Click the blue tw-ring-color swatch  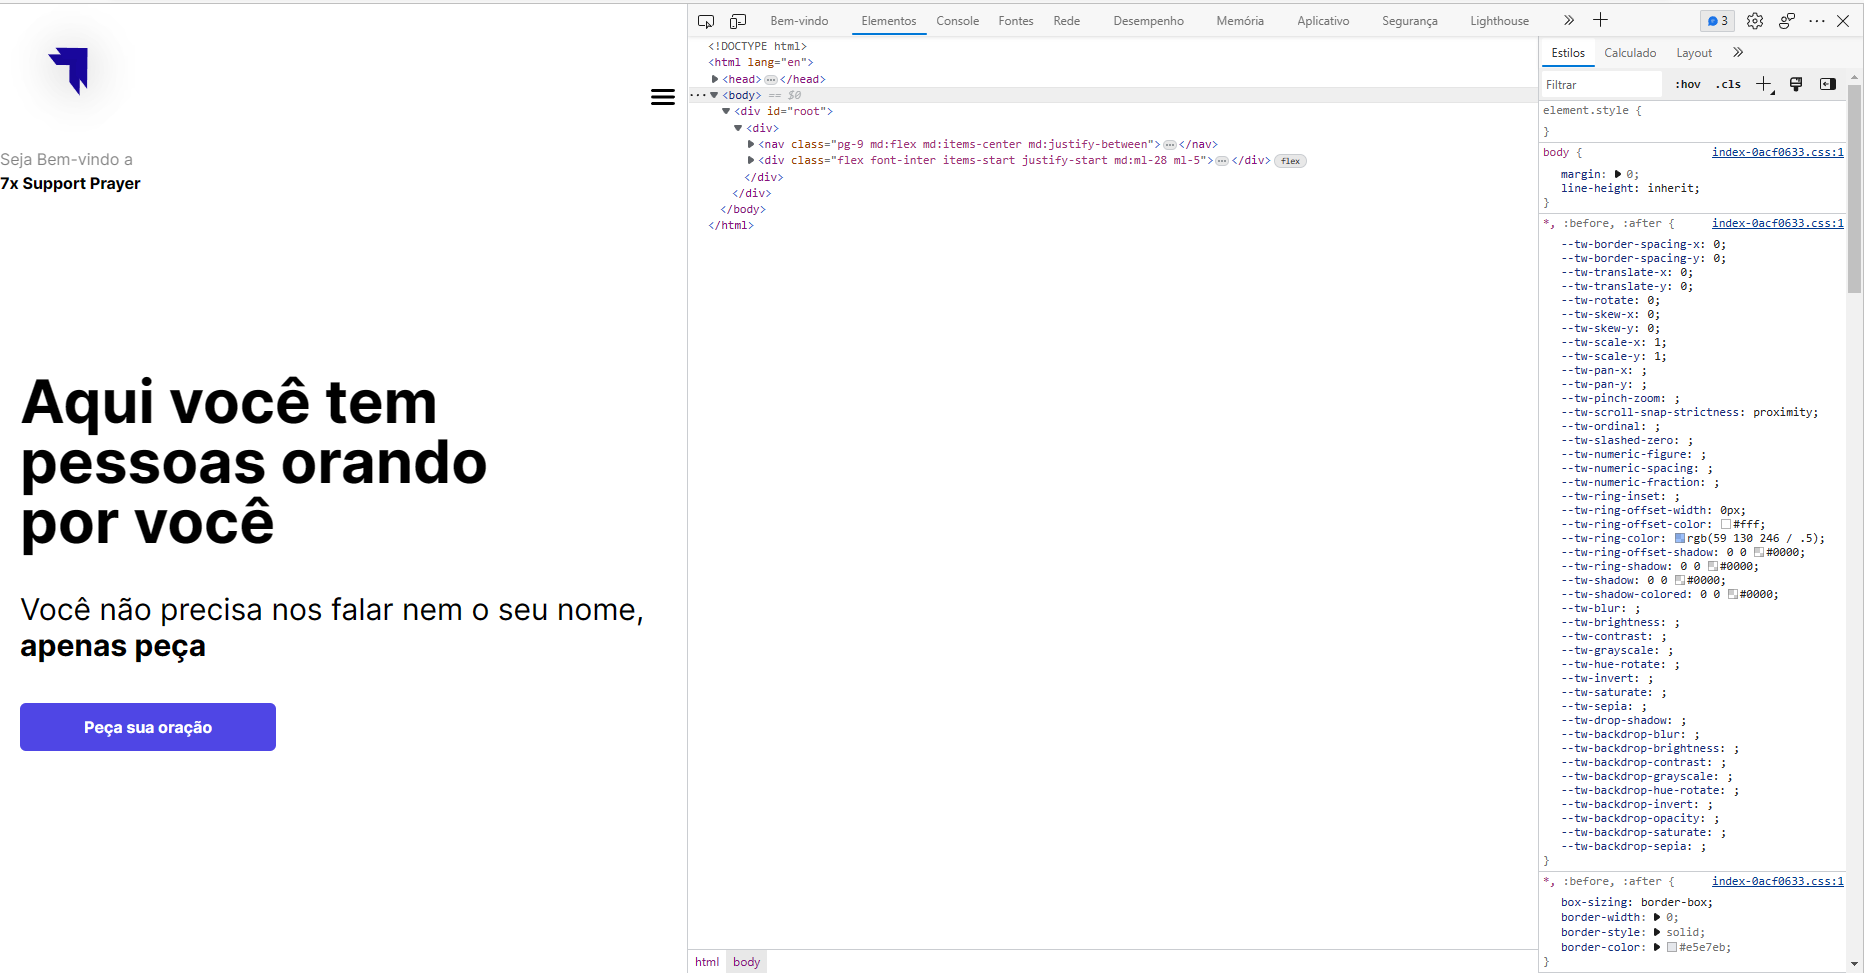pos(1682,538)
